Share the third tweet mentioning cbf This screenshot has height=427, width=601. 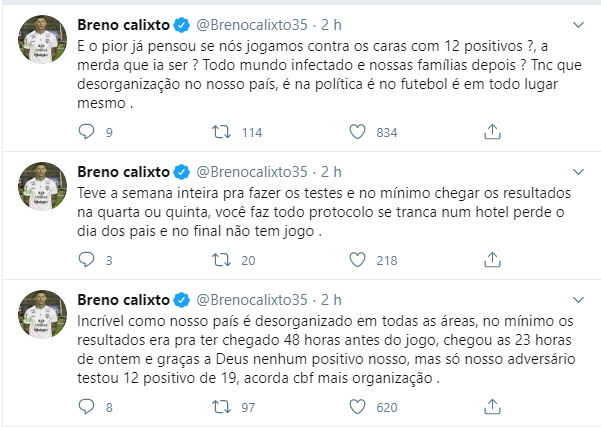pos(492,407)
